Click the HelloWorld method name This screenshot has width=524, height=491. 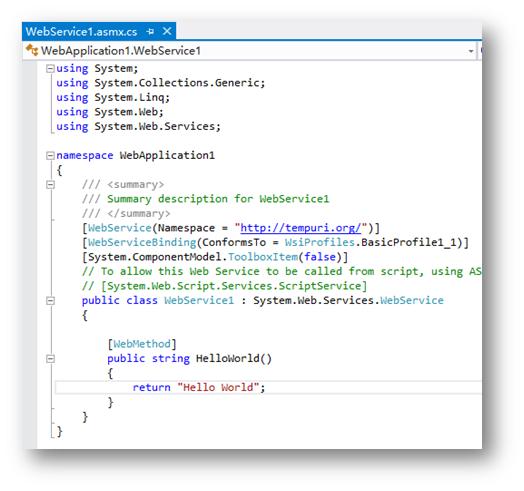(228, 359)
